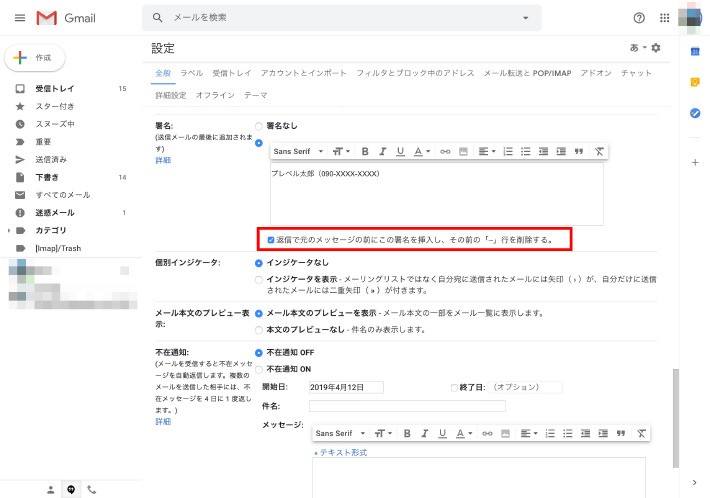The image size is (710, 498).
Task: Open the main menu hamburger icon
Action: [x=20, y=18]
